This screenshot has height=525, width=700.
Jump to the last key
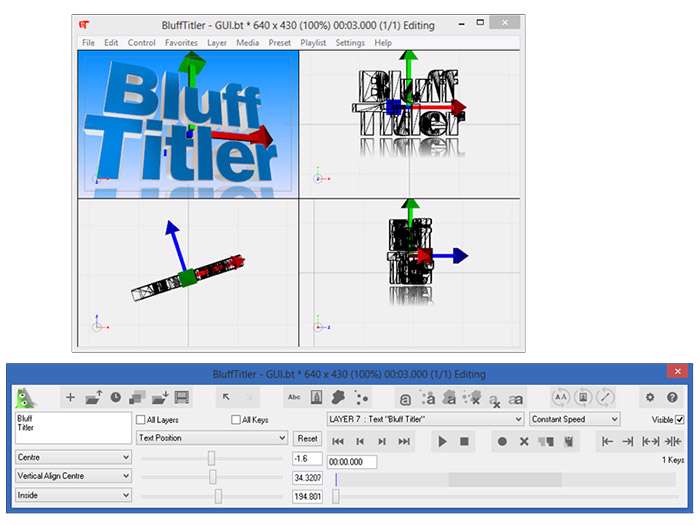[x=404, y=442]
